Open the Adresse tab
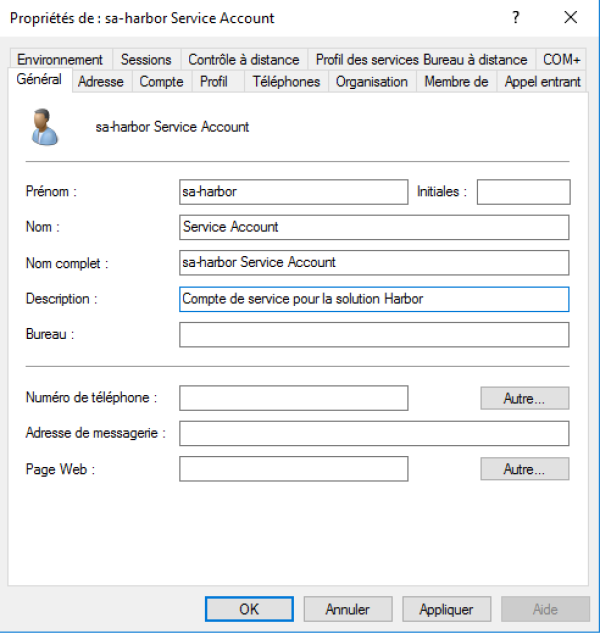This screenshot has width=600, height=634. [100, 82]
